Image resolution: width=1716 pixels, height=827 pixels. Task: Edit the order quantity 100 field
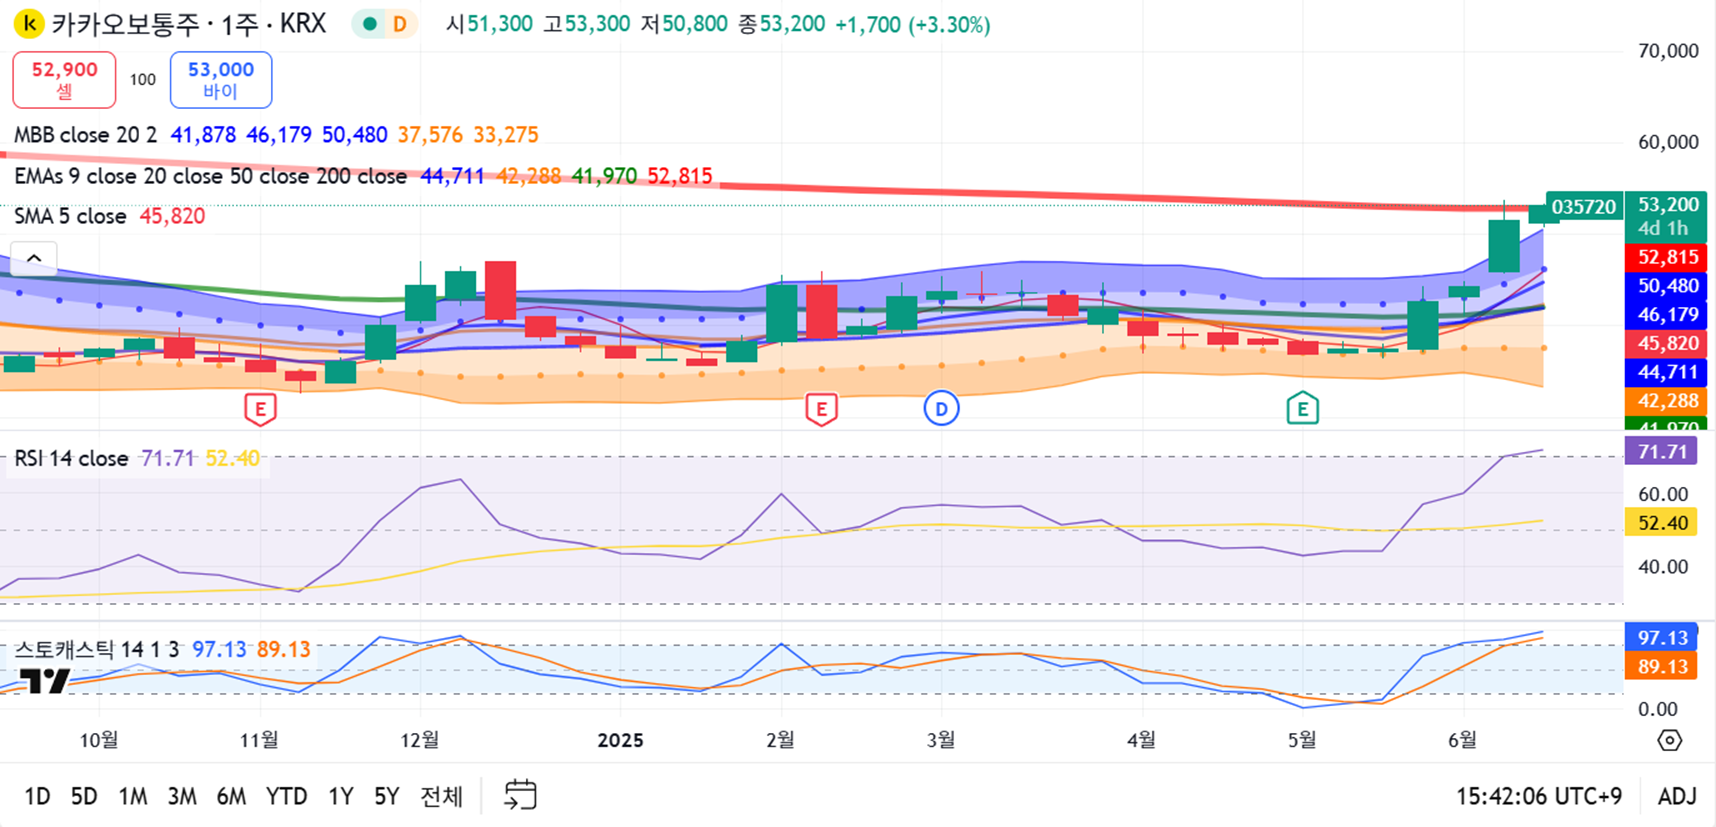[143, 80]
